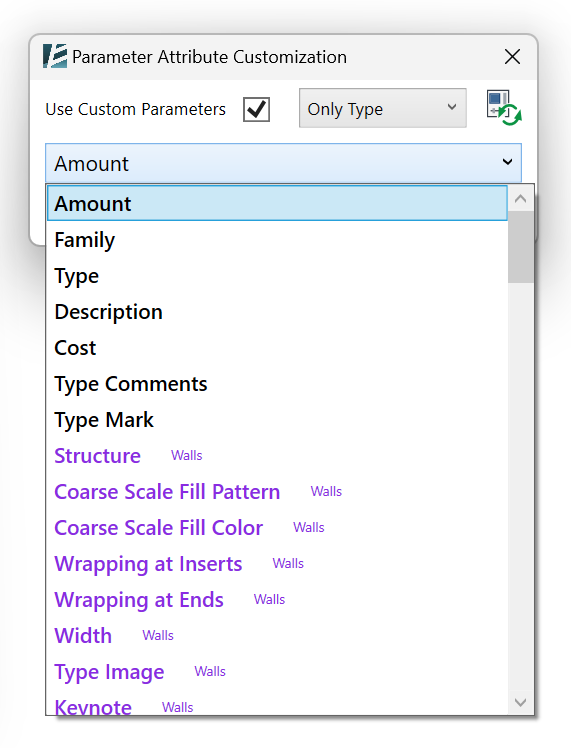Choose the Family list entry
571x748 pixels.
click(x=277, y=239)
